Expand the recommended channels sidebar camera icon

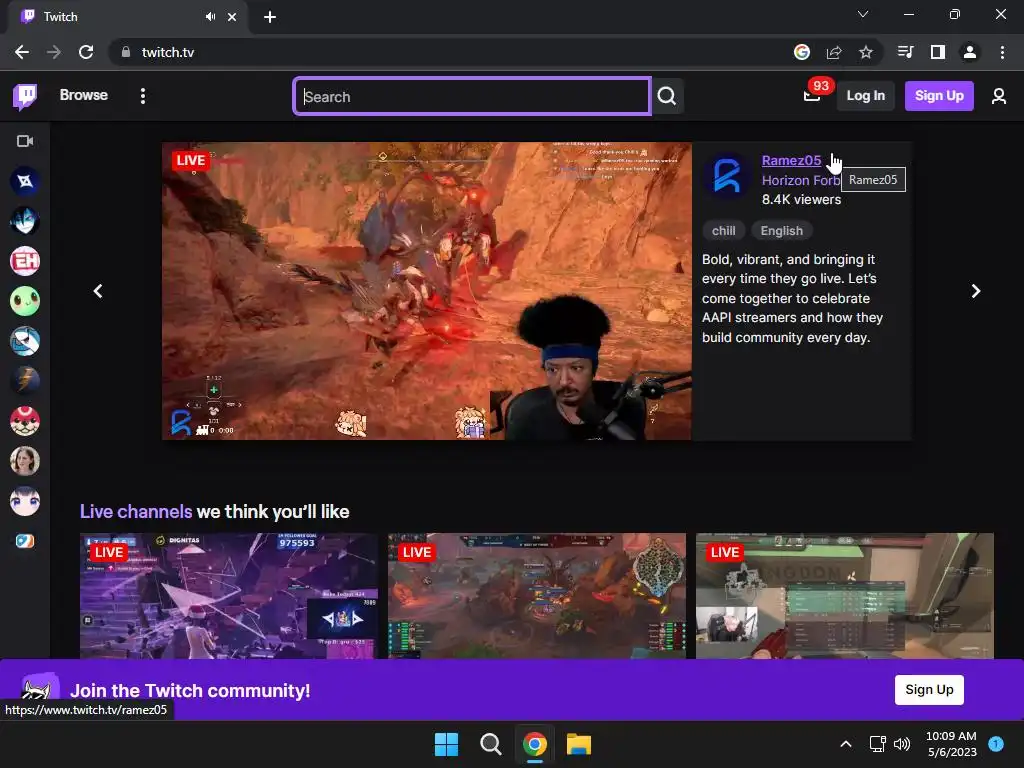pyautogui.click(x=25, y=141)
